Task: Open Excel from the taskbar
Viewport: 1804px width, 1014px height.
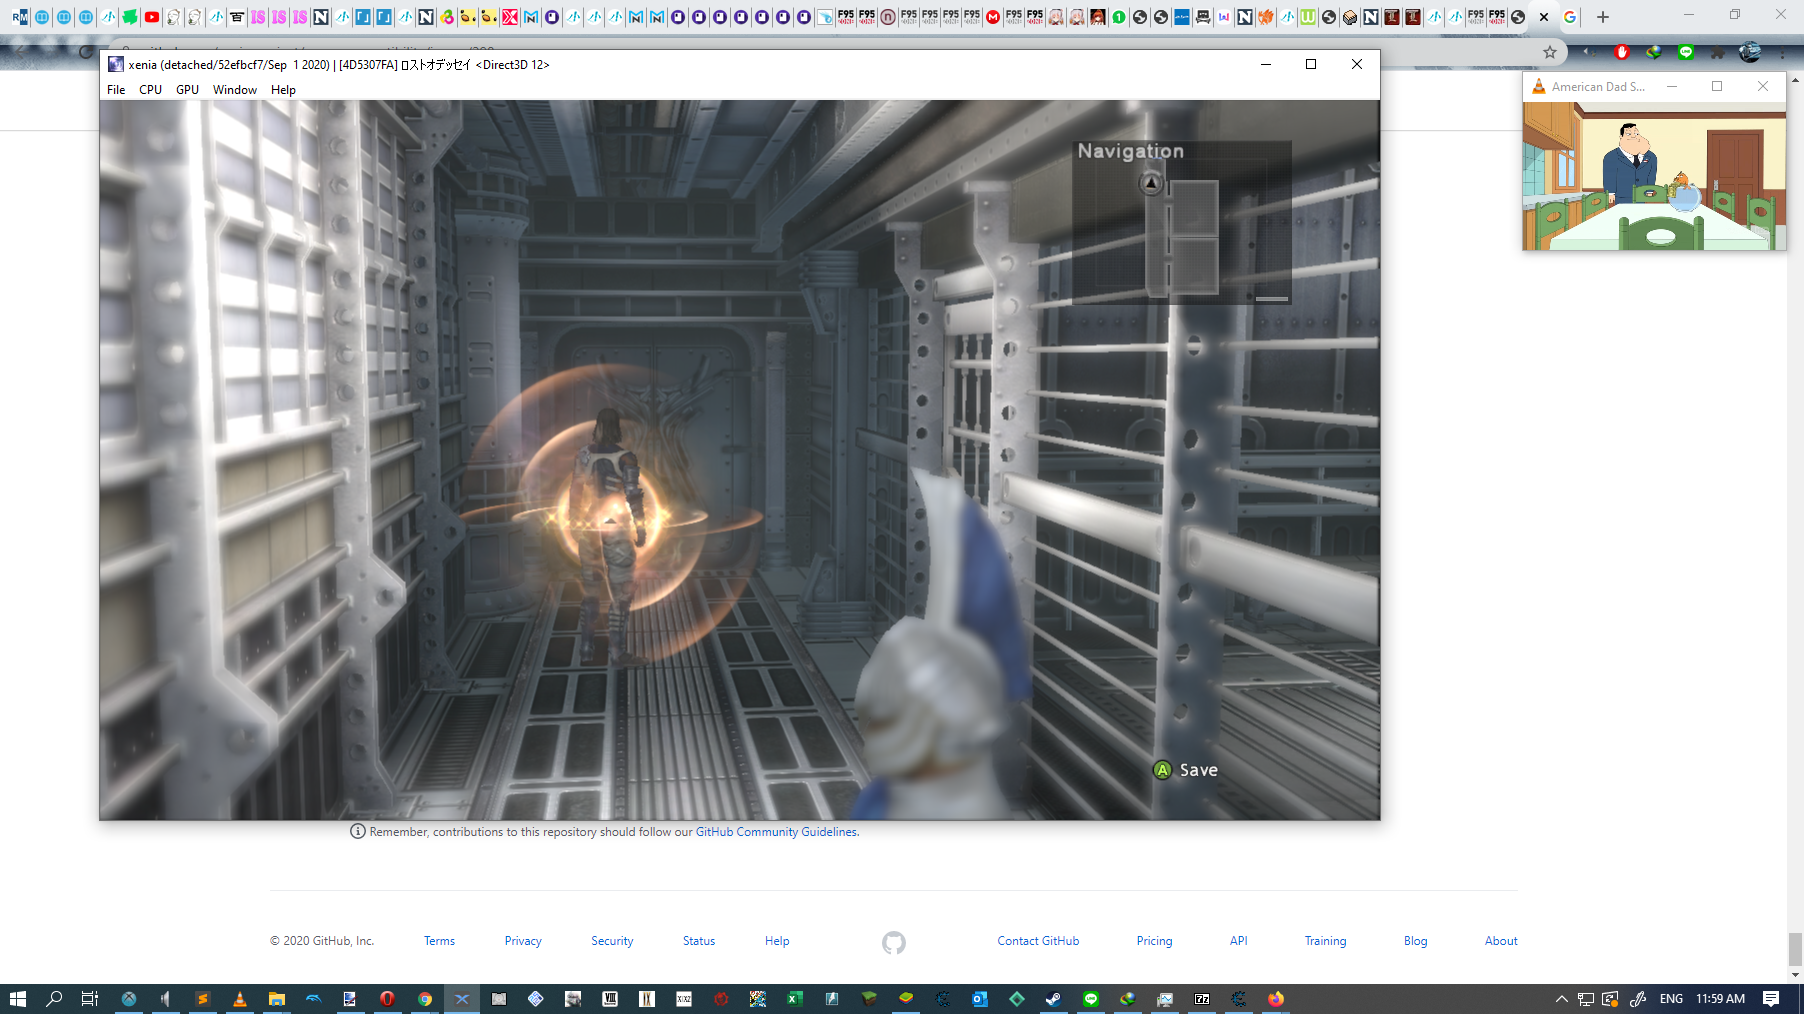Action: pos(794,999)
